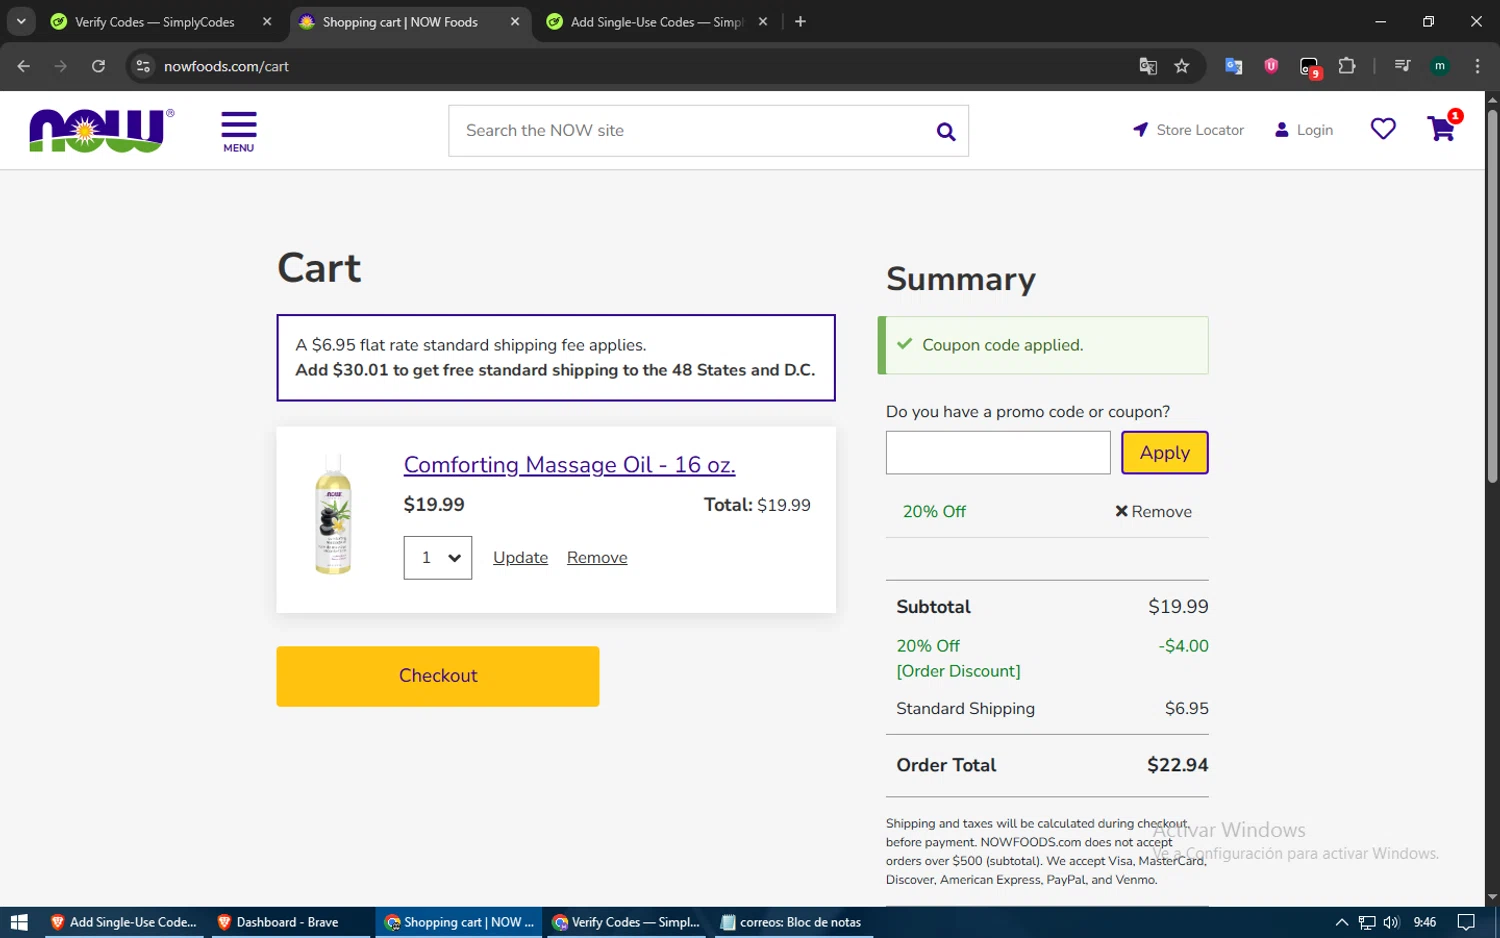This screenshot has width=1500, height=938.
Task: Click the Standard Shipping $6.95 value
Action: point(1186,709)
